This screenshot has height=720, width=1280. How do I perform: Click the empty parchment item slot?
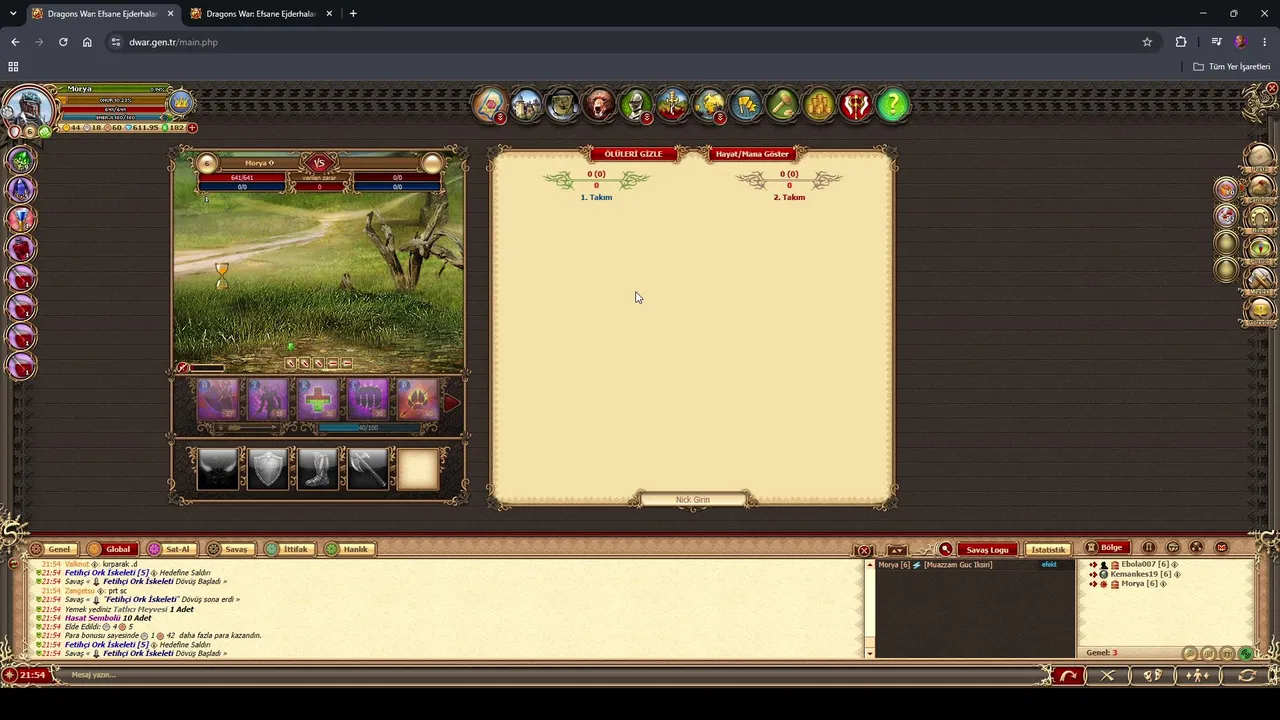pyautogui.click(x=418, y=469)
